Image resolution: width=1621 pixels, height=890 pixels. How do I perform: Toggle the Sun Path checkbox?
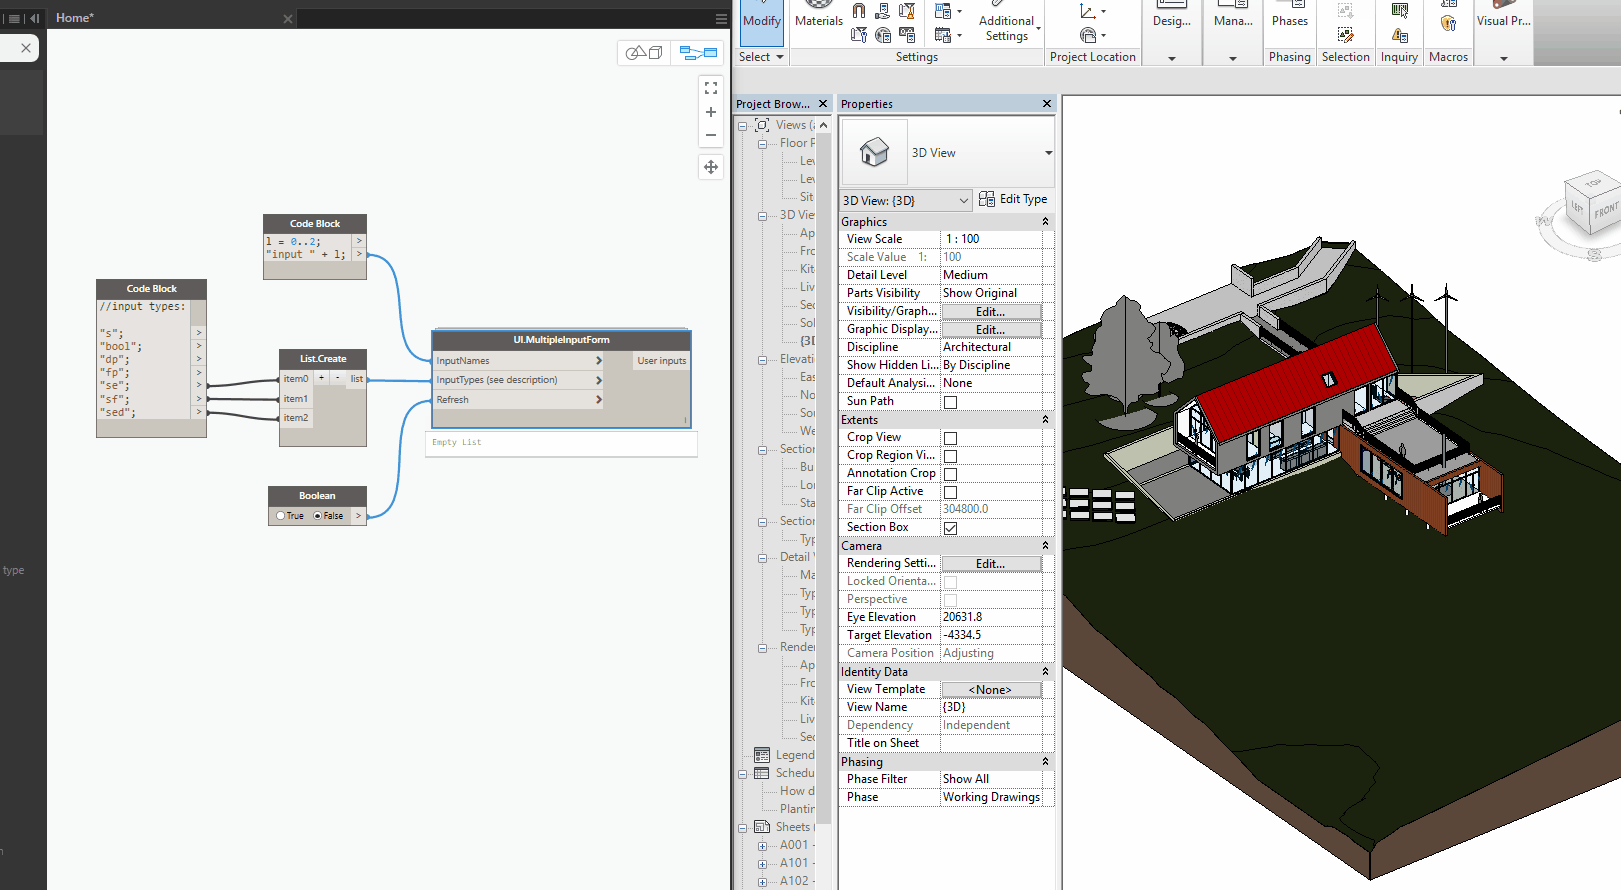pos(950,402)
